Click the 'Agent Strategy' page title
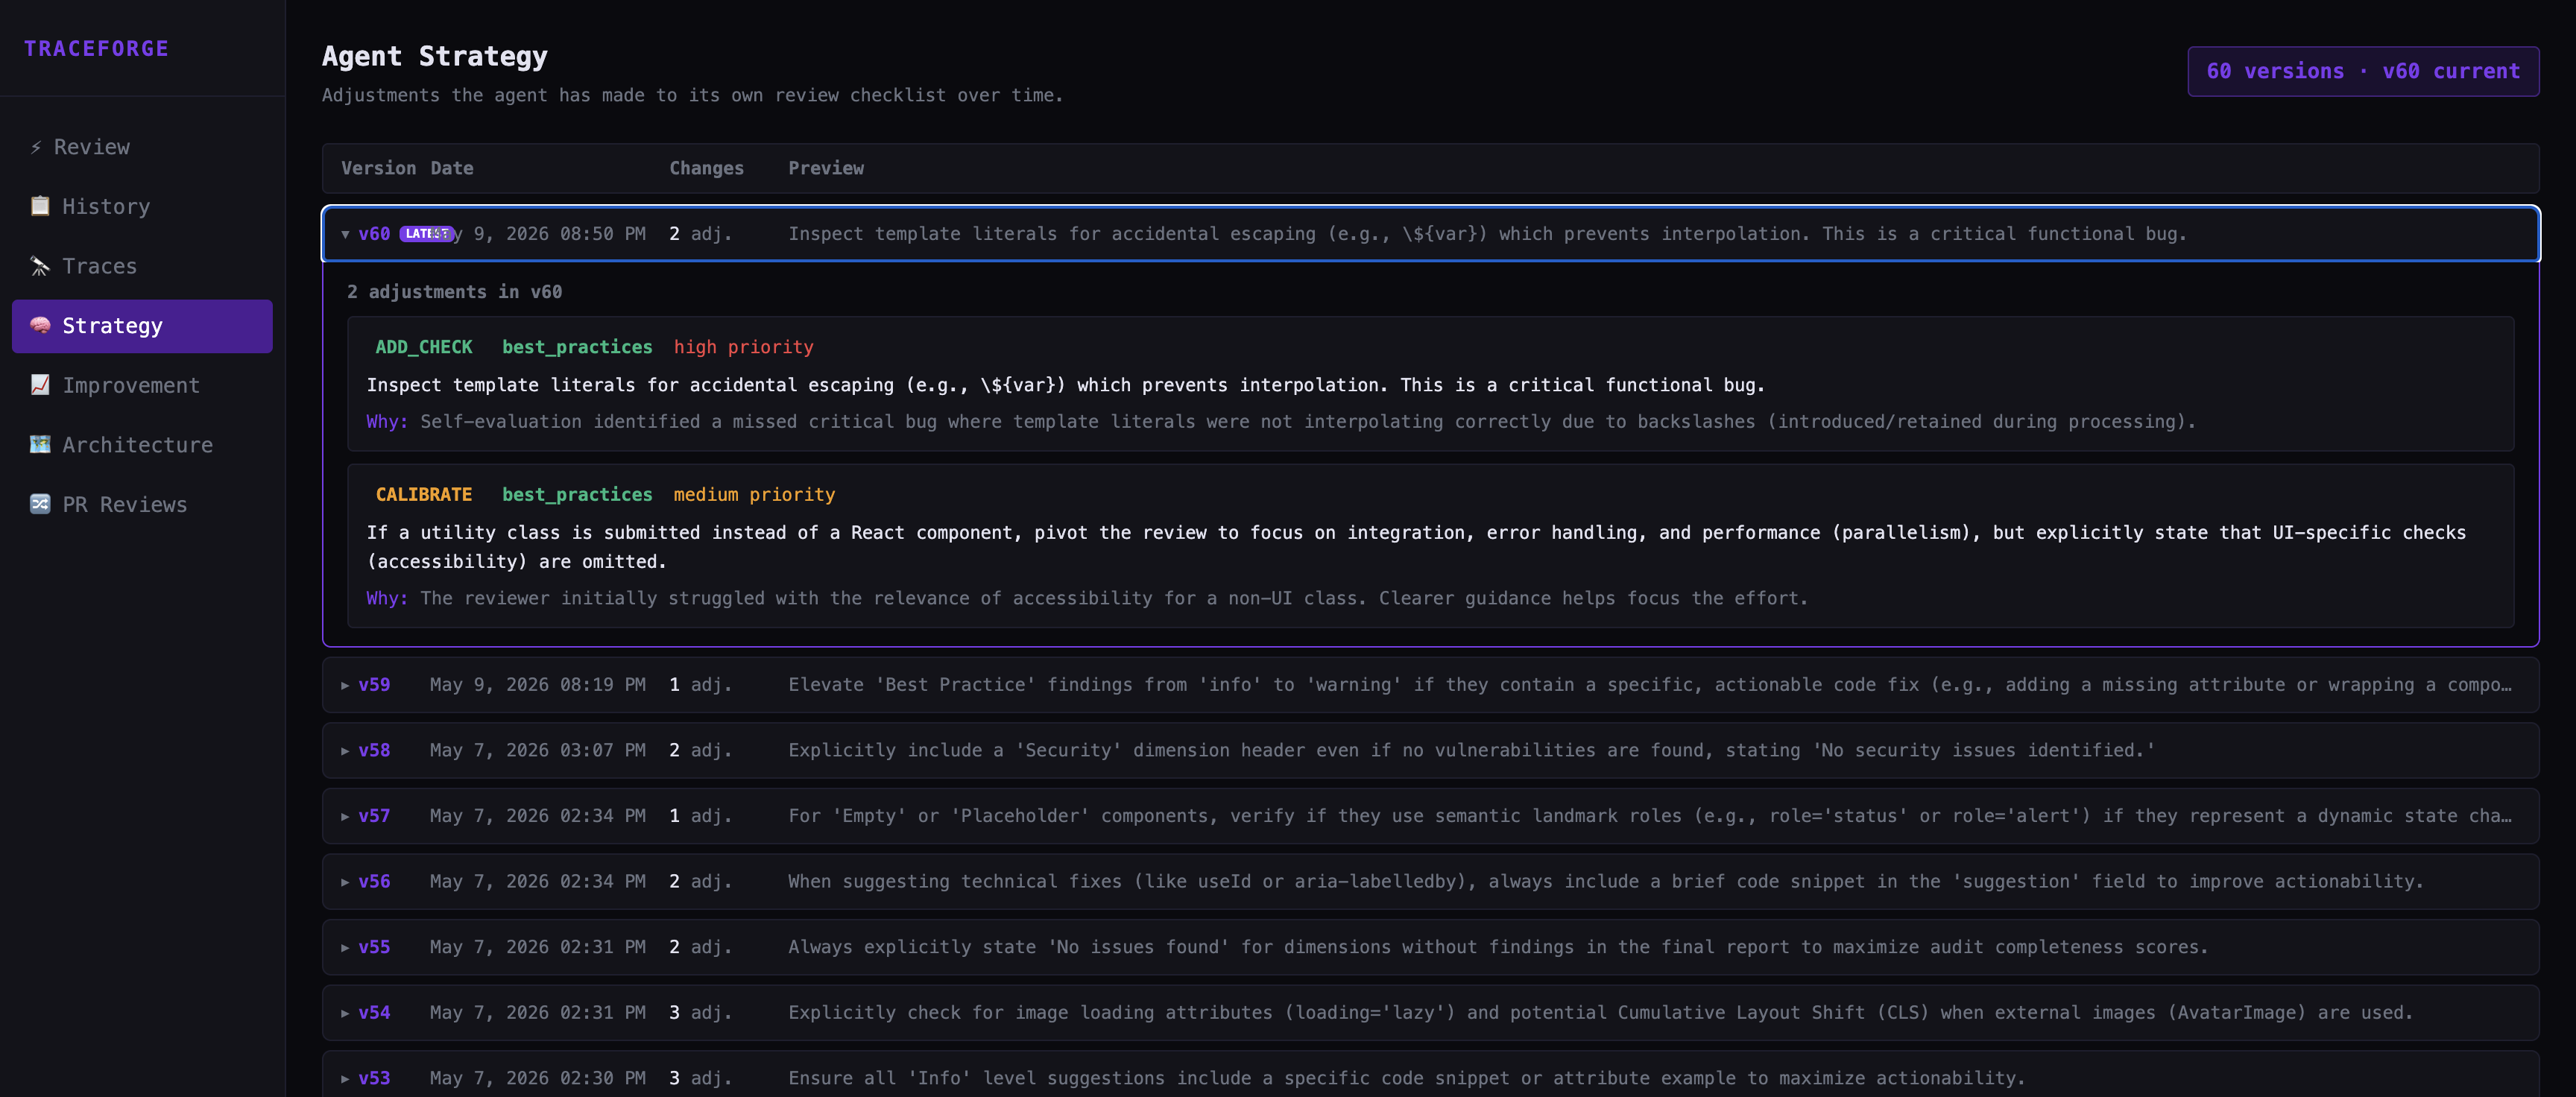 coord(434,56)
